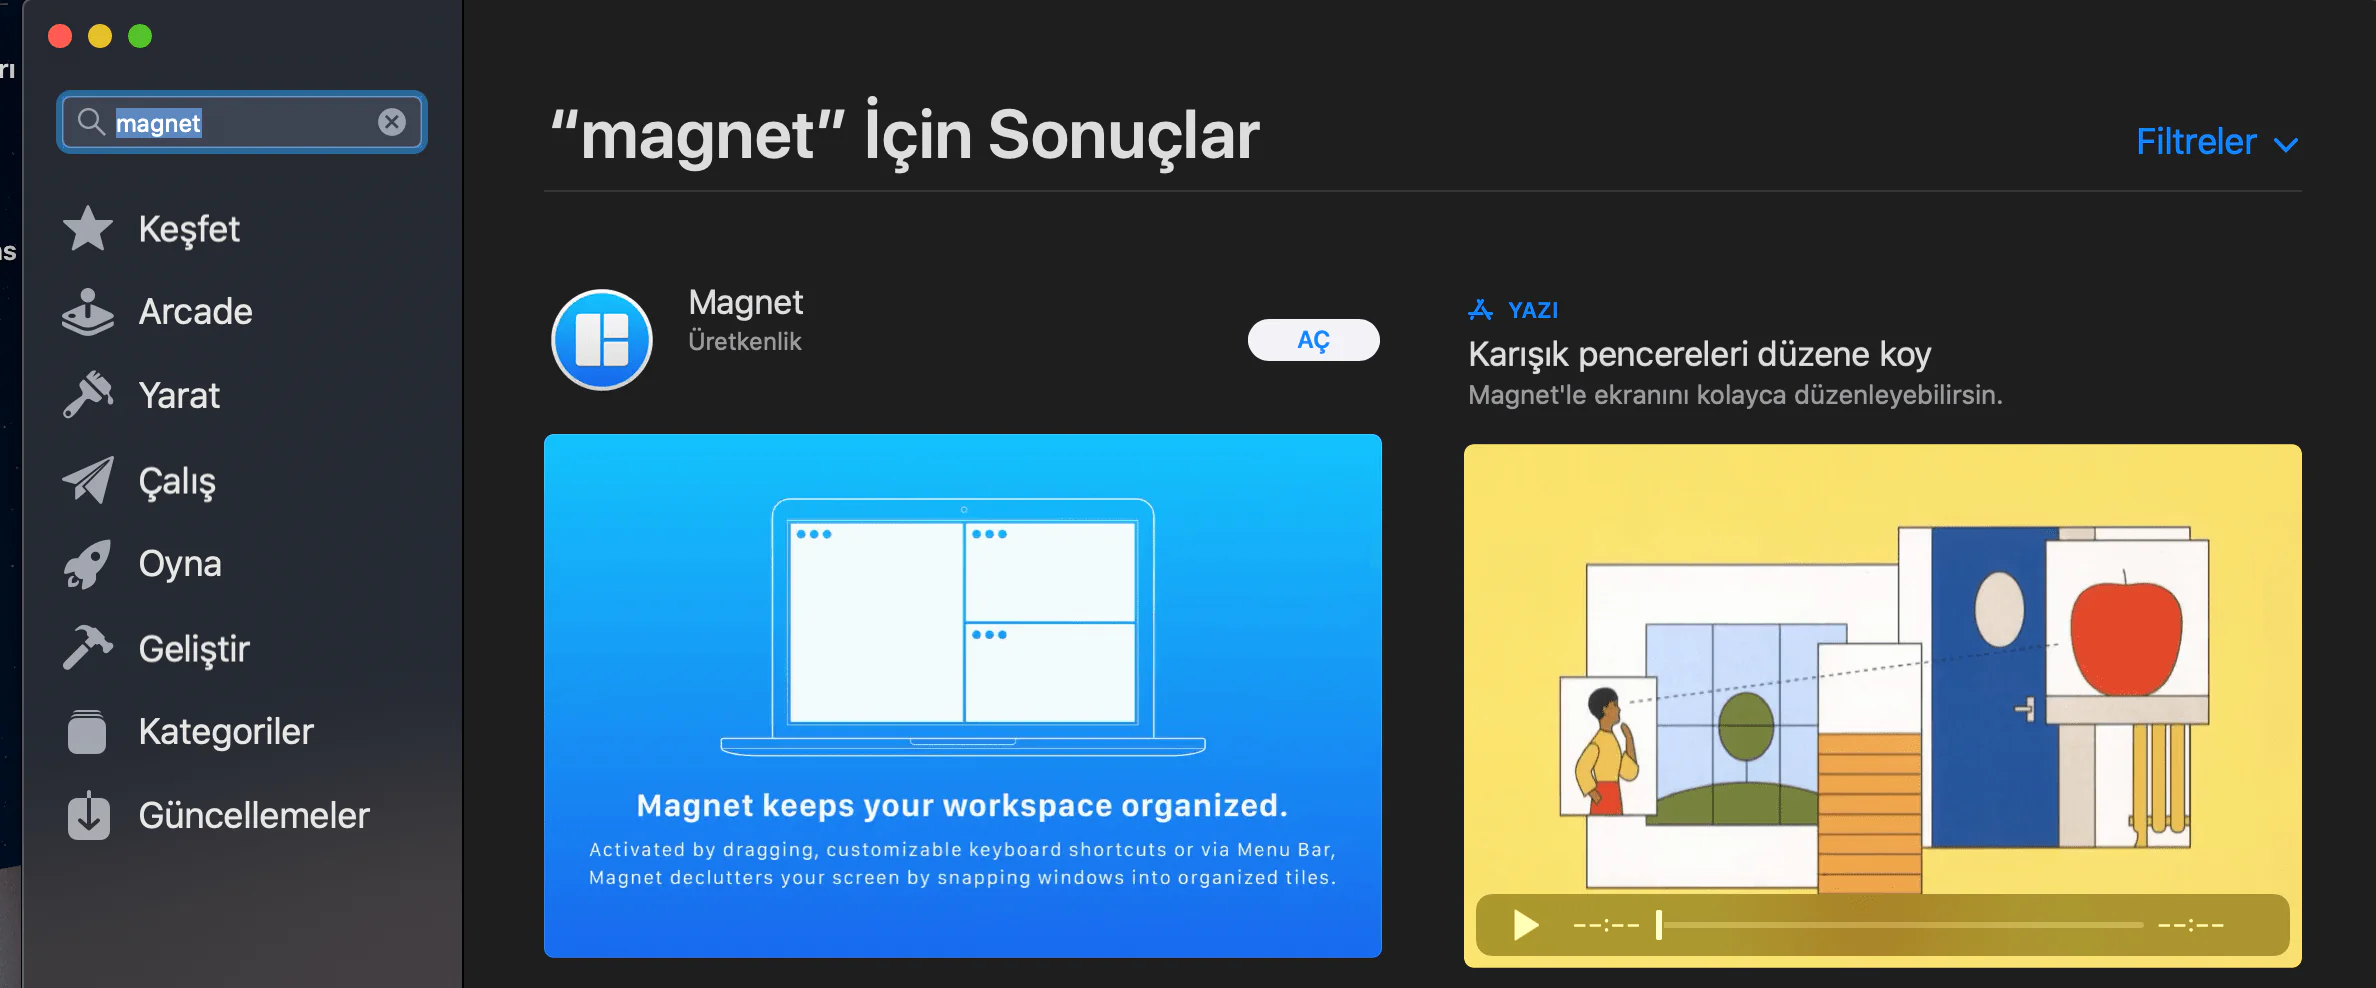Expand the Filtreler dropdown
Image resolution: width=2376 pixels, height=988 pixels.
click(x=2217, y=142)
